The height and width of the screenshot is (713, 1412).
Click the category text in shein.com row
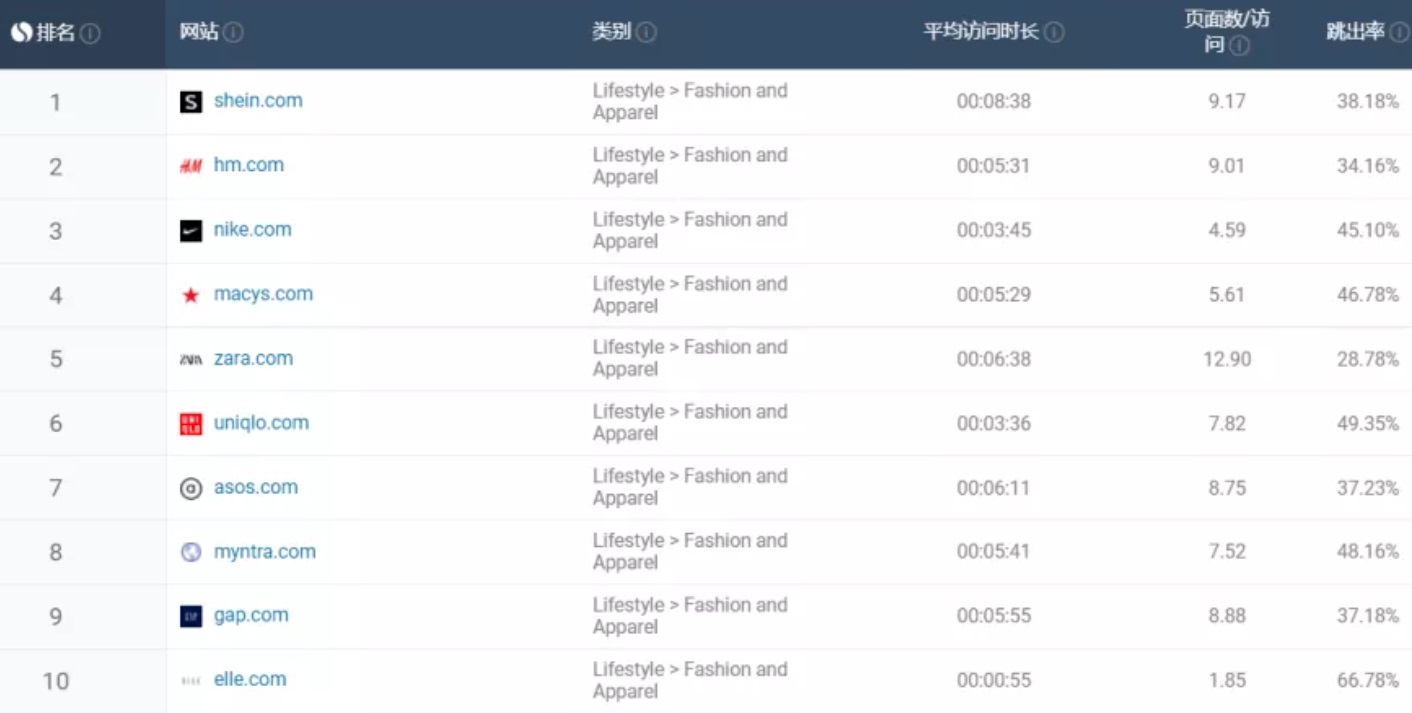[690, 101]
